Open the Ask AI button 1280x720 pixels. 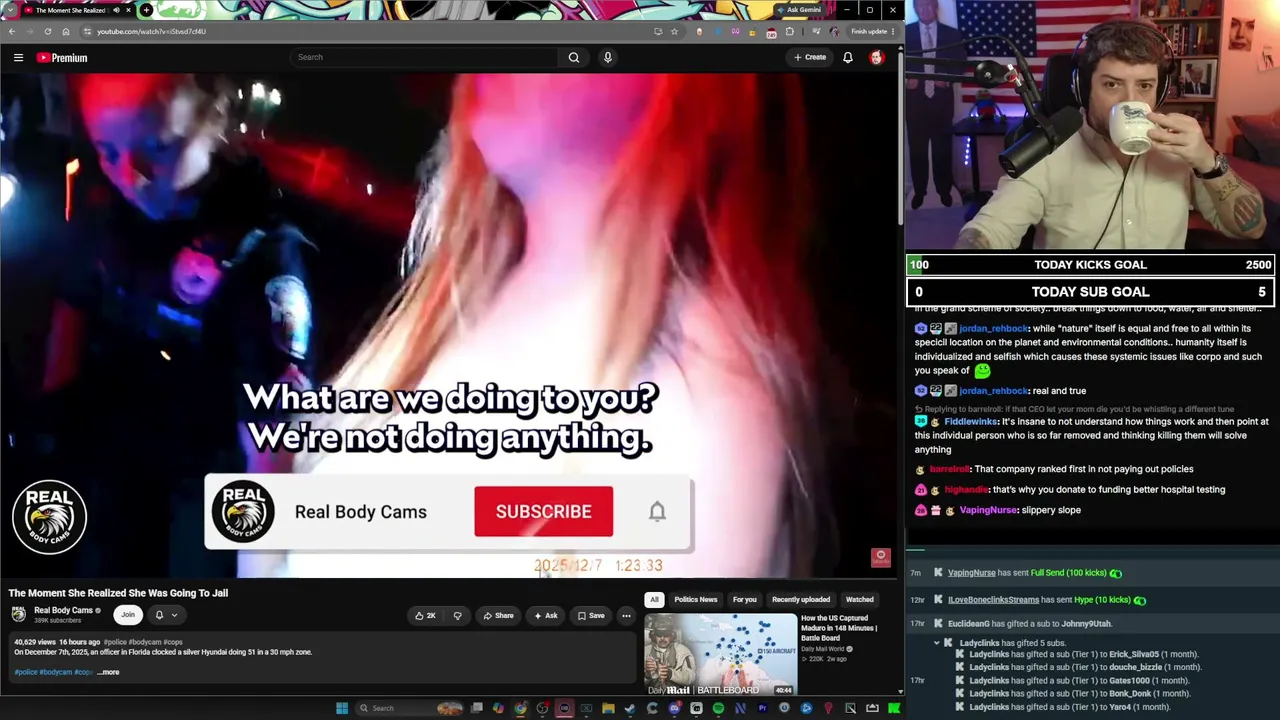click(546, 615)
